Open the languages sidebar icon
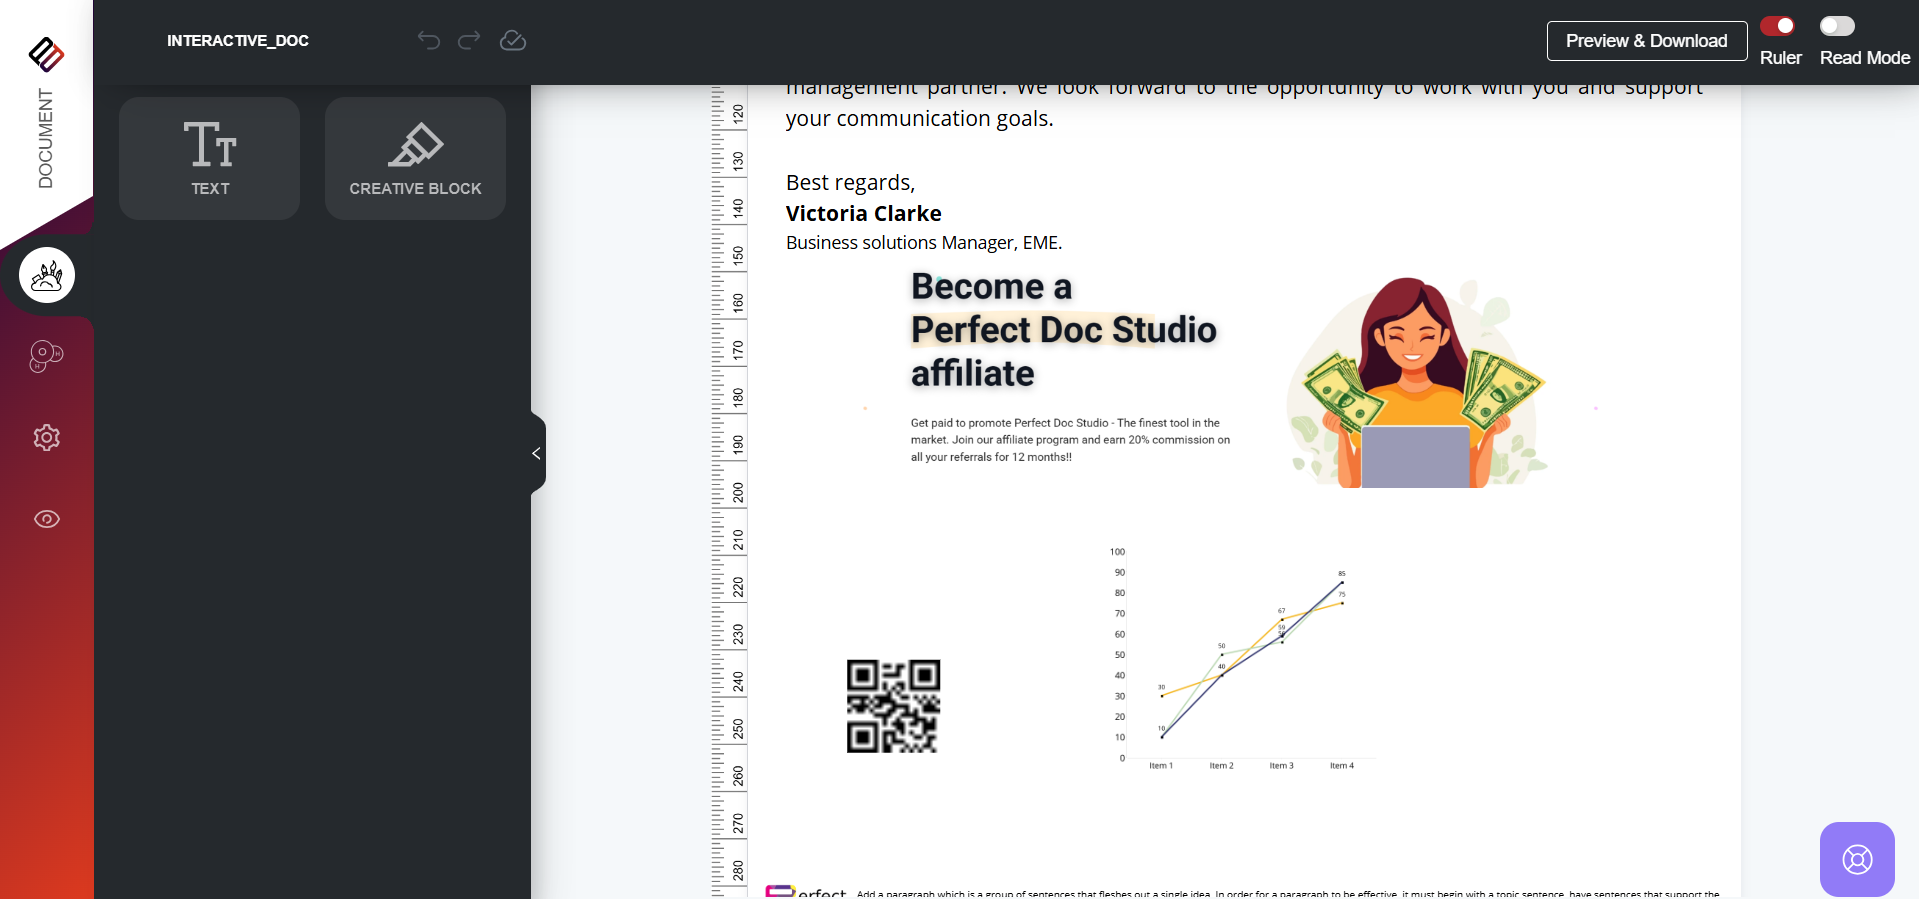This screenshot has width=1919, height=899. (x=47, y=355)
